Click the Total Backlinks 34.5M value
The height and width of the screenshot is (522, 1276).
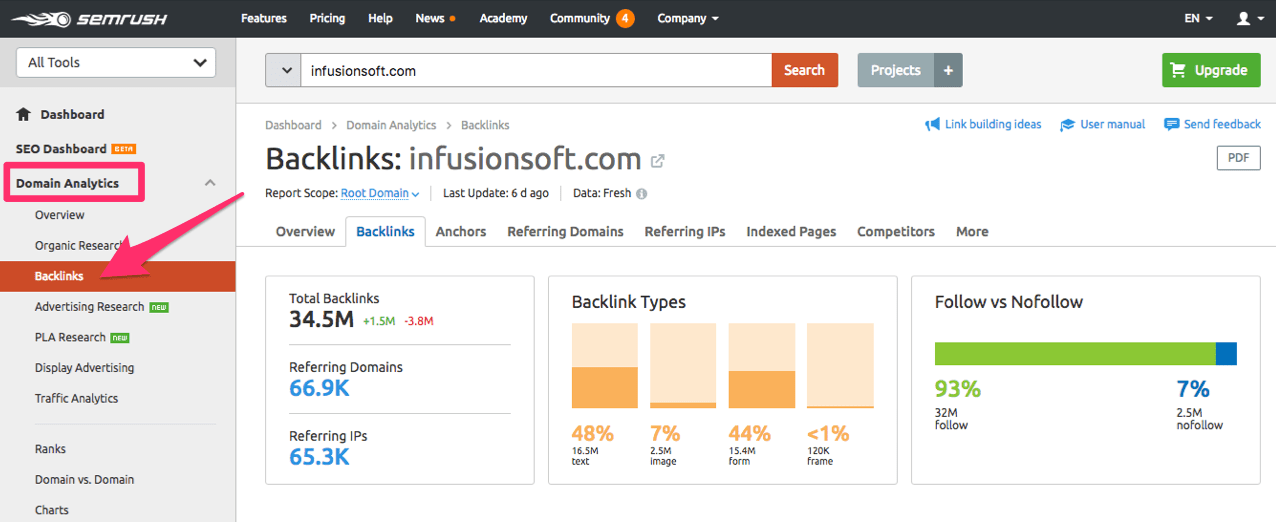tap(321, 320)
